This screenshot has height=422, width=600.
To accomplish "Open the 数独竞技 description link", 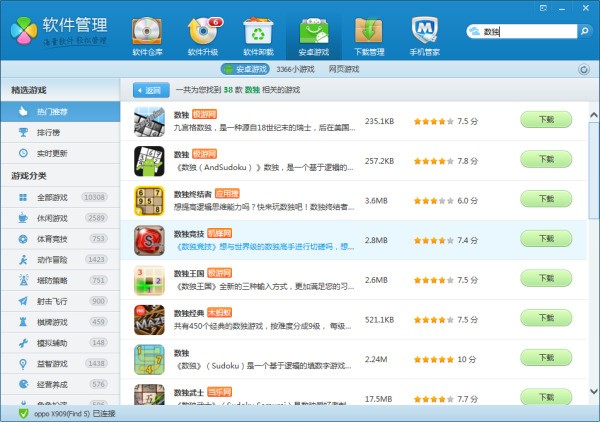I will pos(264,247).
